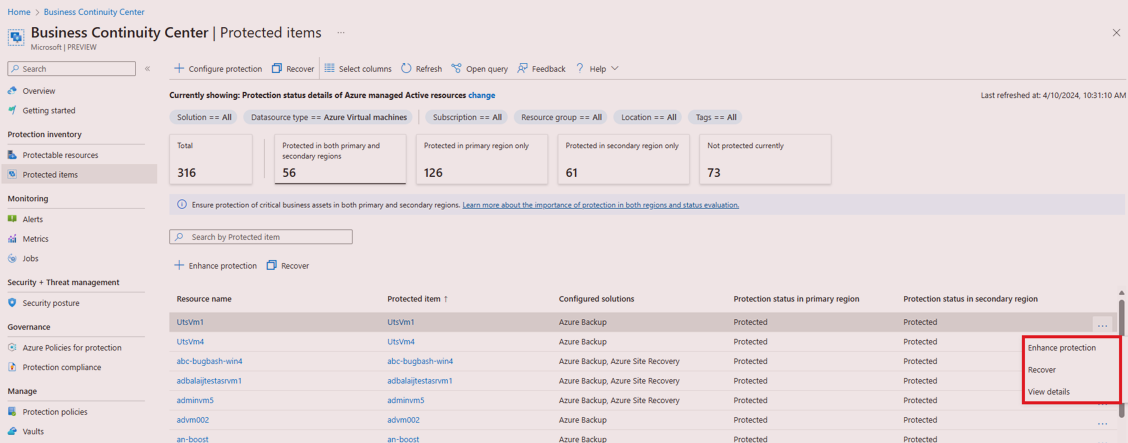Screen dimensions: 1128x443
Task: Open Overview in the sidebar
Action: click(x=38, y=91)
